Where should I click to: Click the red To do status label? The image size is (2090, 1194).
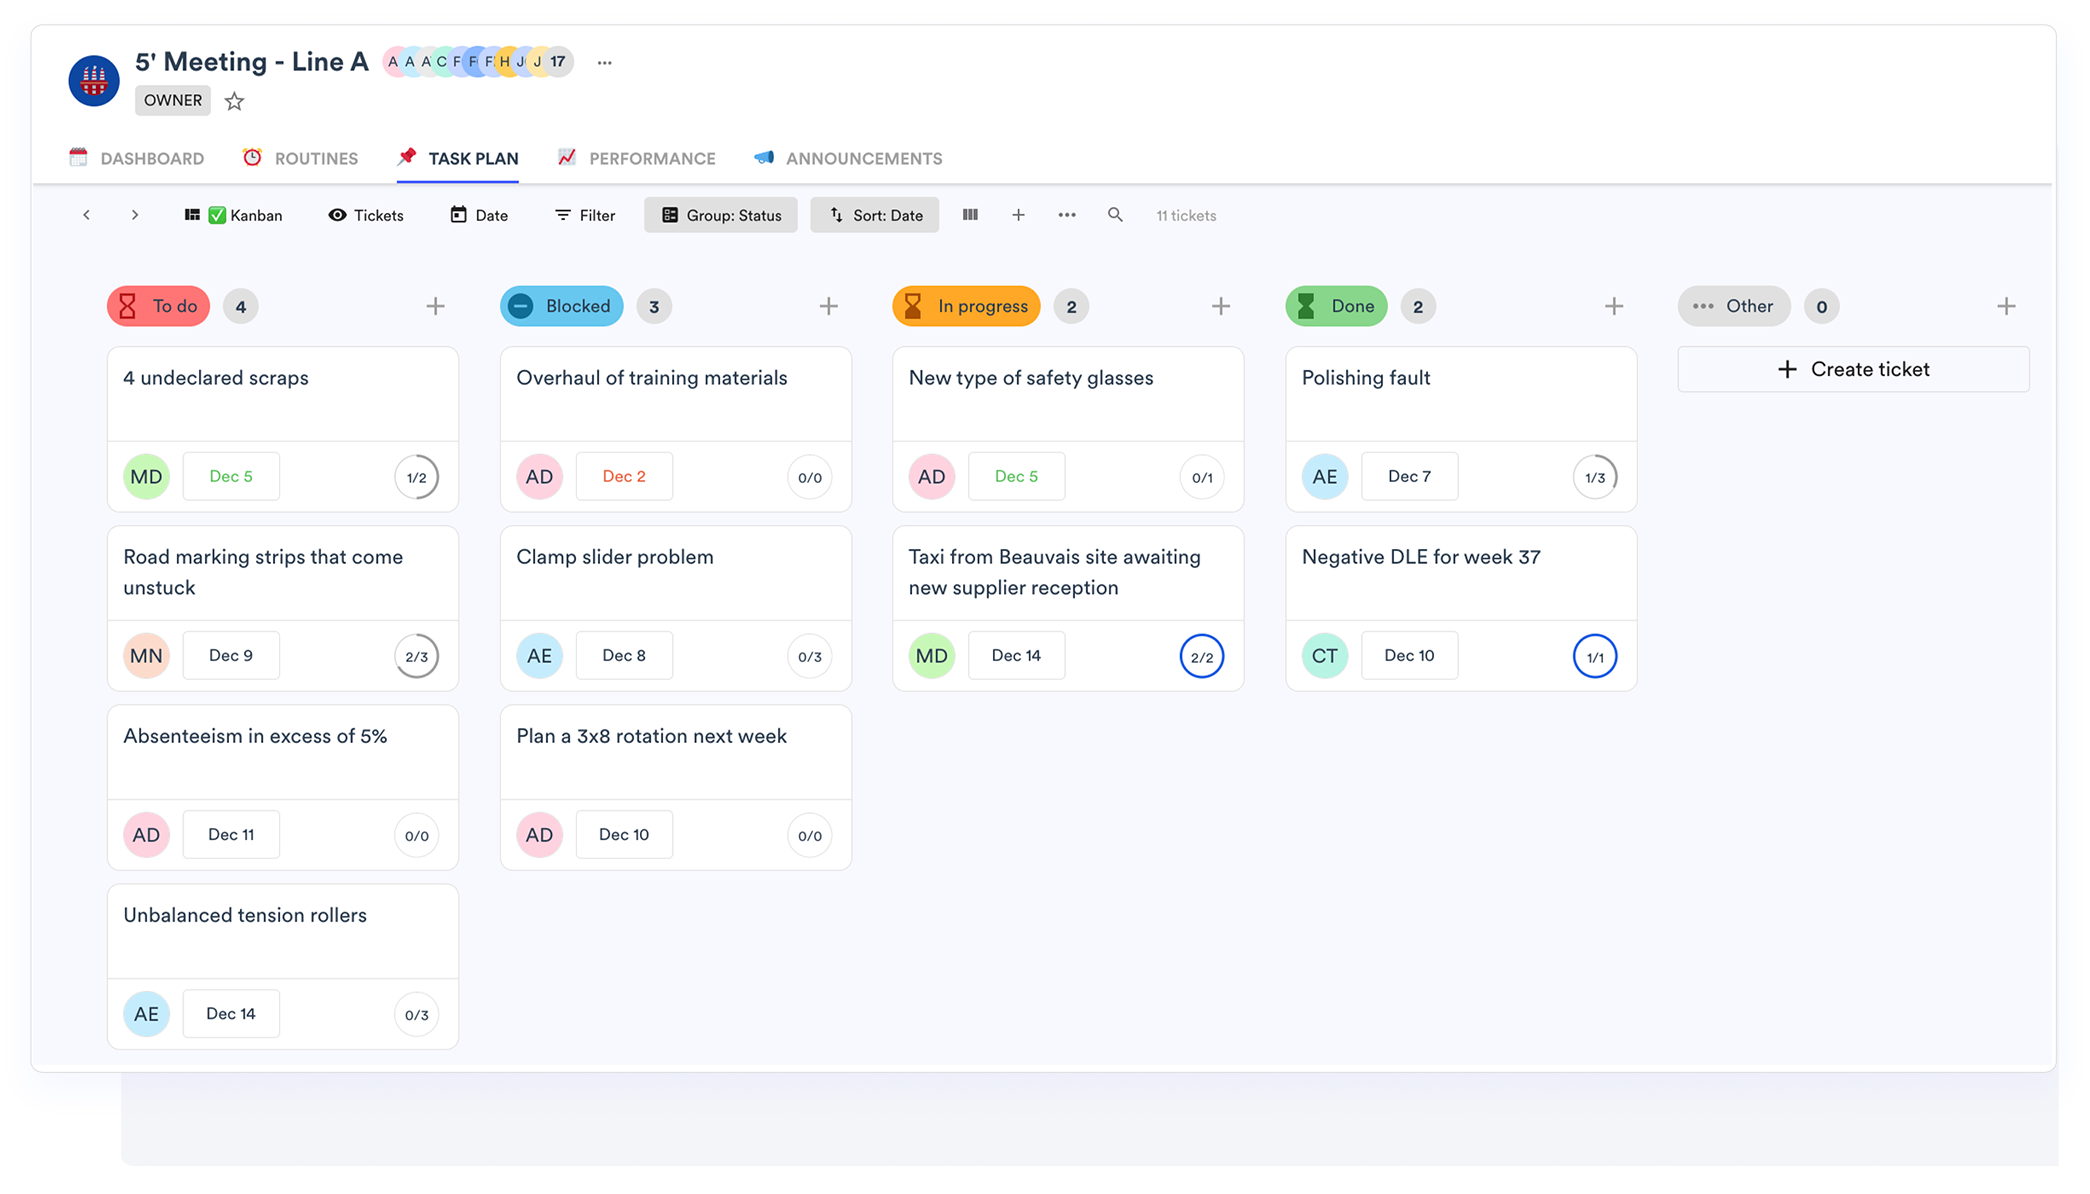[x=159, y=306]
